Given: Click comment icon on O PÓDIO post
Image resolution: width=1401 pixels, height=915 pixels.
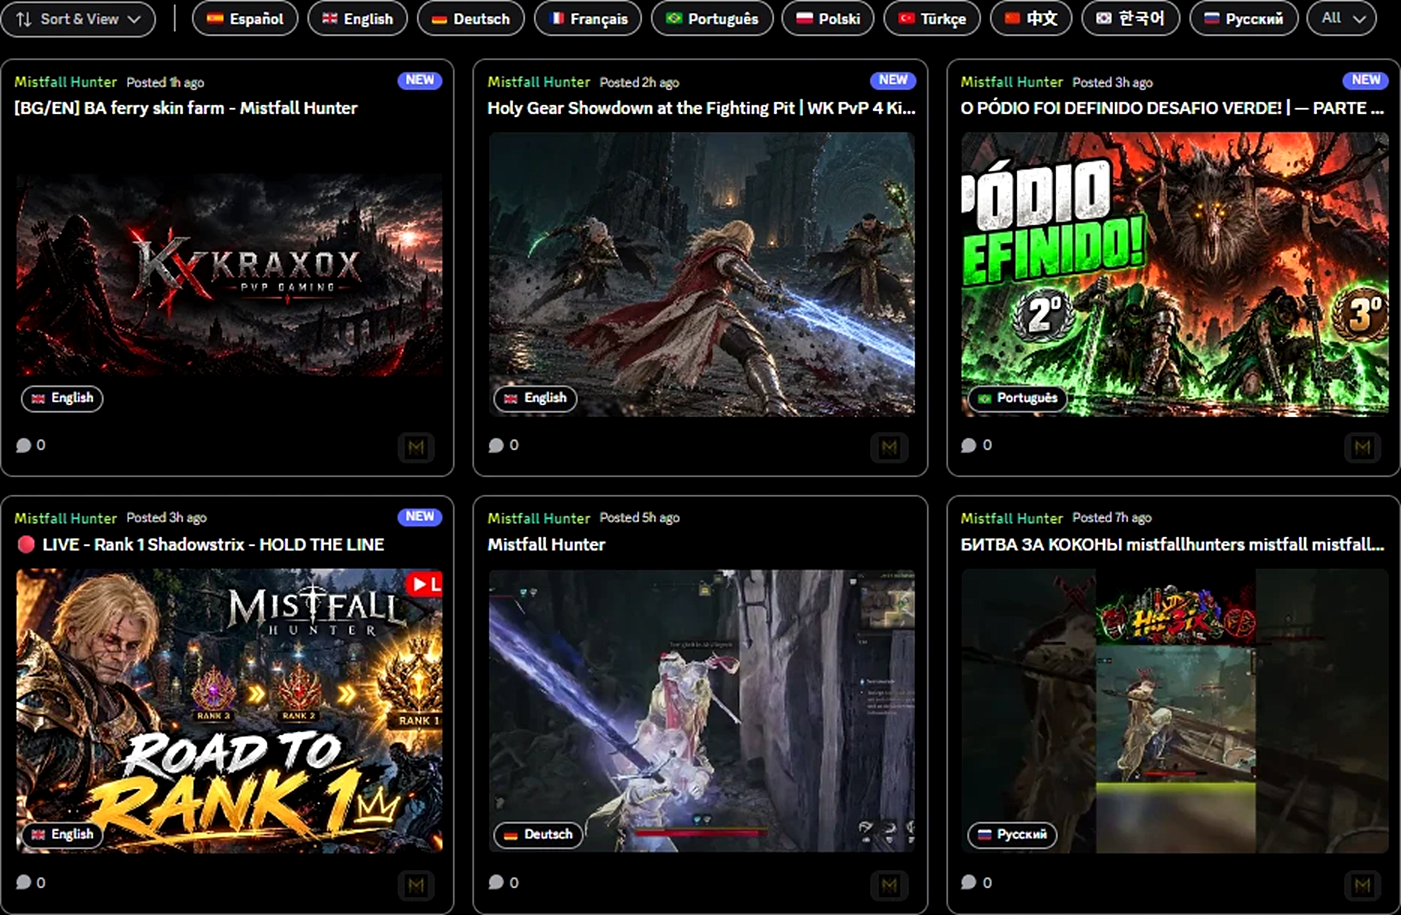Looking at the screenshot, I should [968, 446].
